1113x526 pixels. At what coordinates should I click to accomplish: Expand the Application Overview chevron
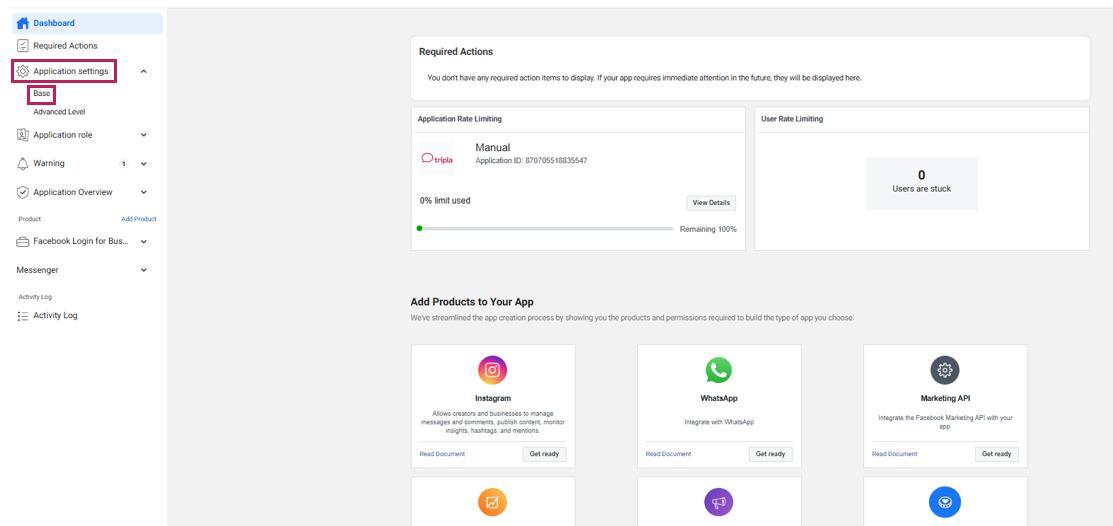pyautogui.click(x=144, y=192)
